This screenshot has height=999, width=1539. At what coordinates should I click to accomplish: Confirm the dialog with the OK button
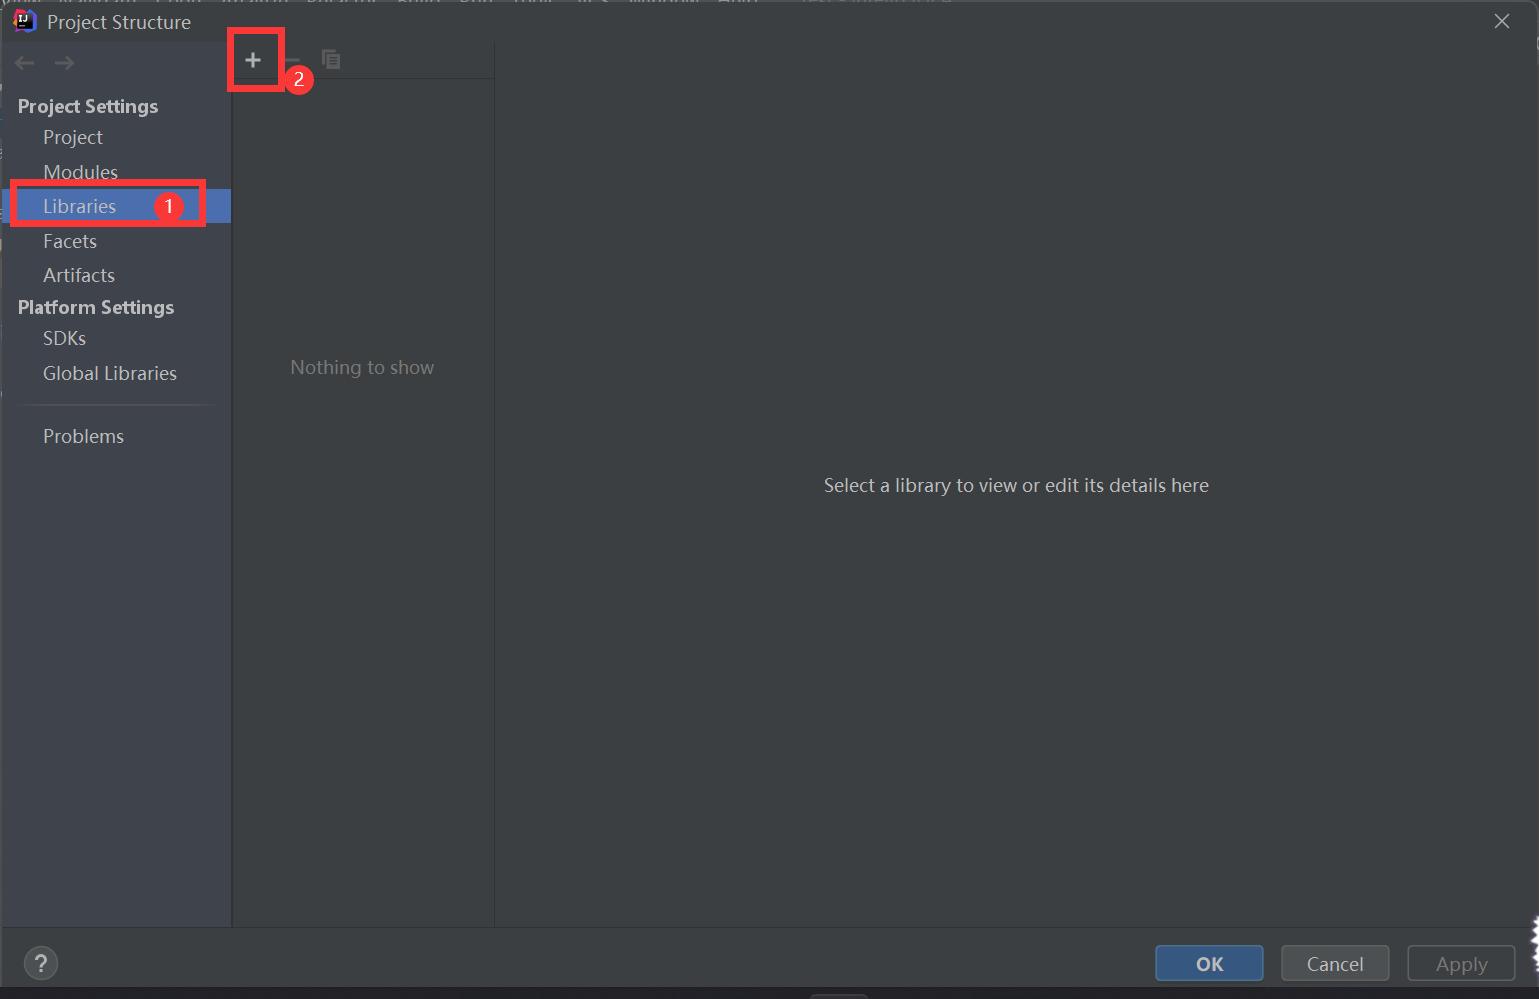point(1209,964)
